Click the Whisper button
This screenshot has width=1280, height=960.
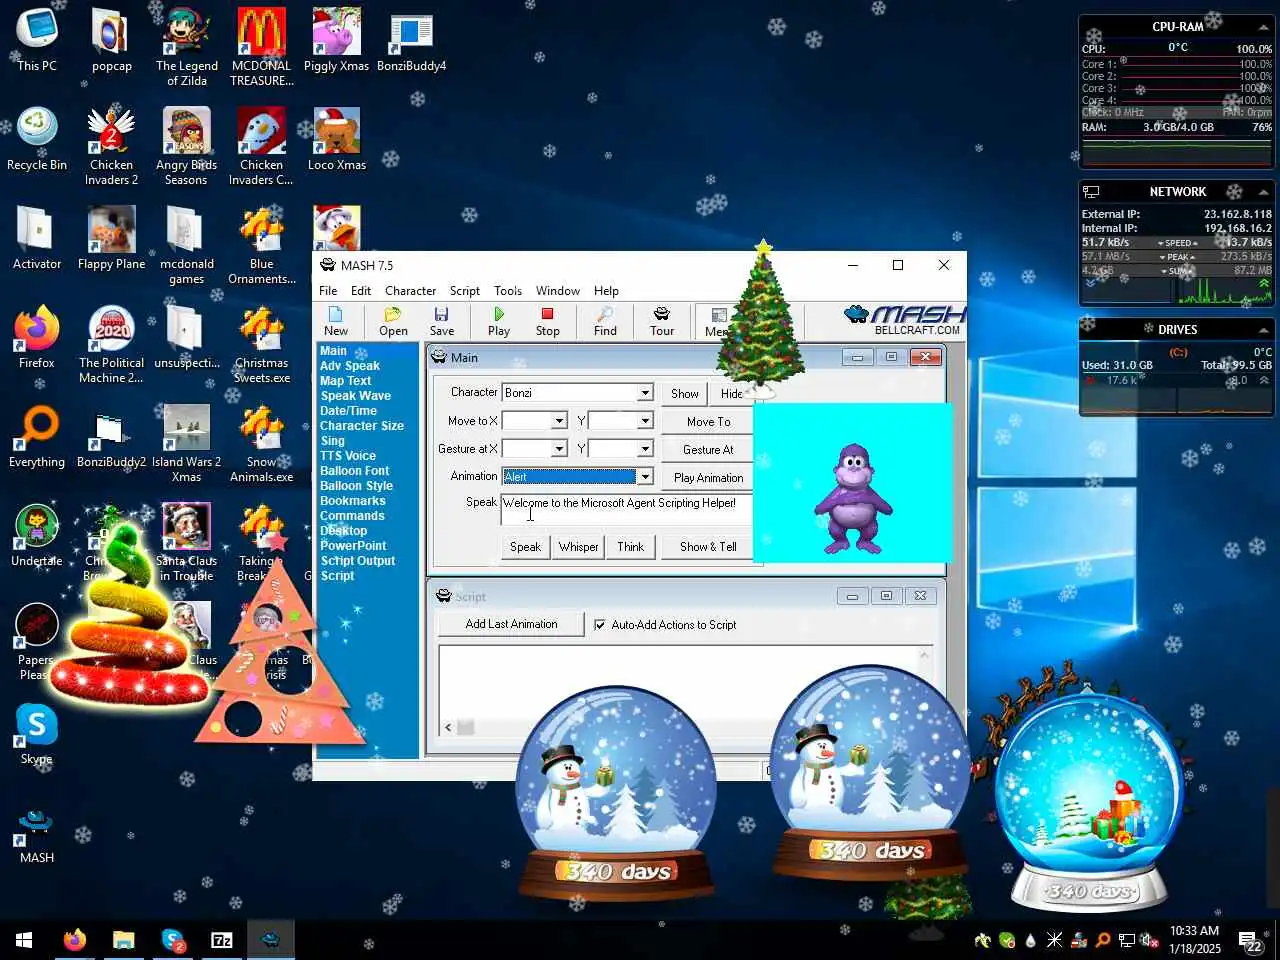pos(579,547)
